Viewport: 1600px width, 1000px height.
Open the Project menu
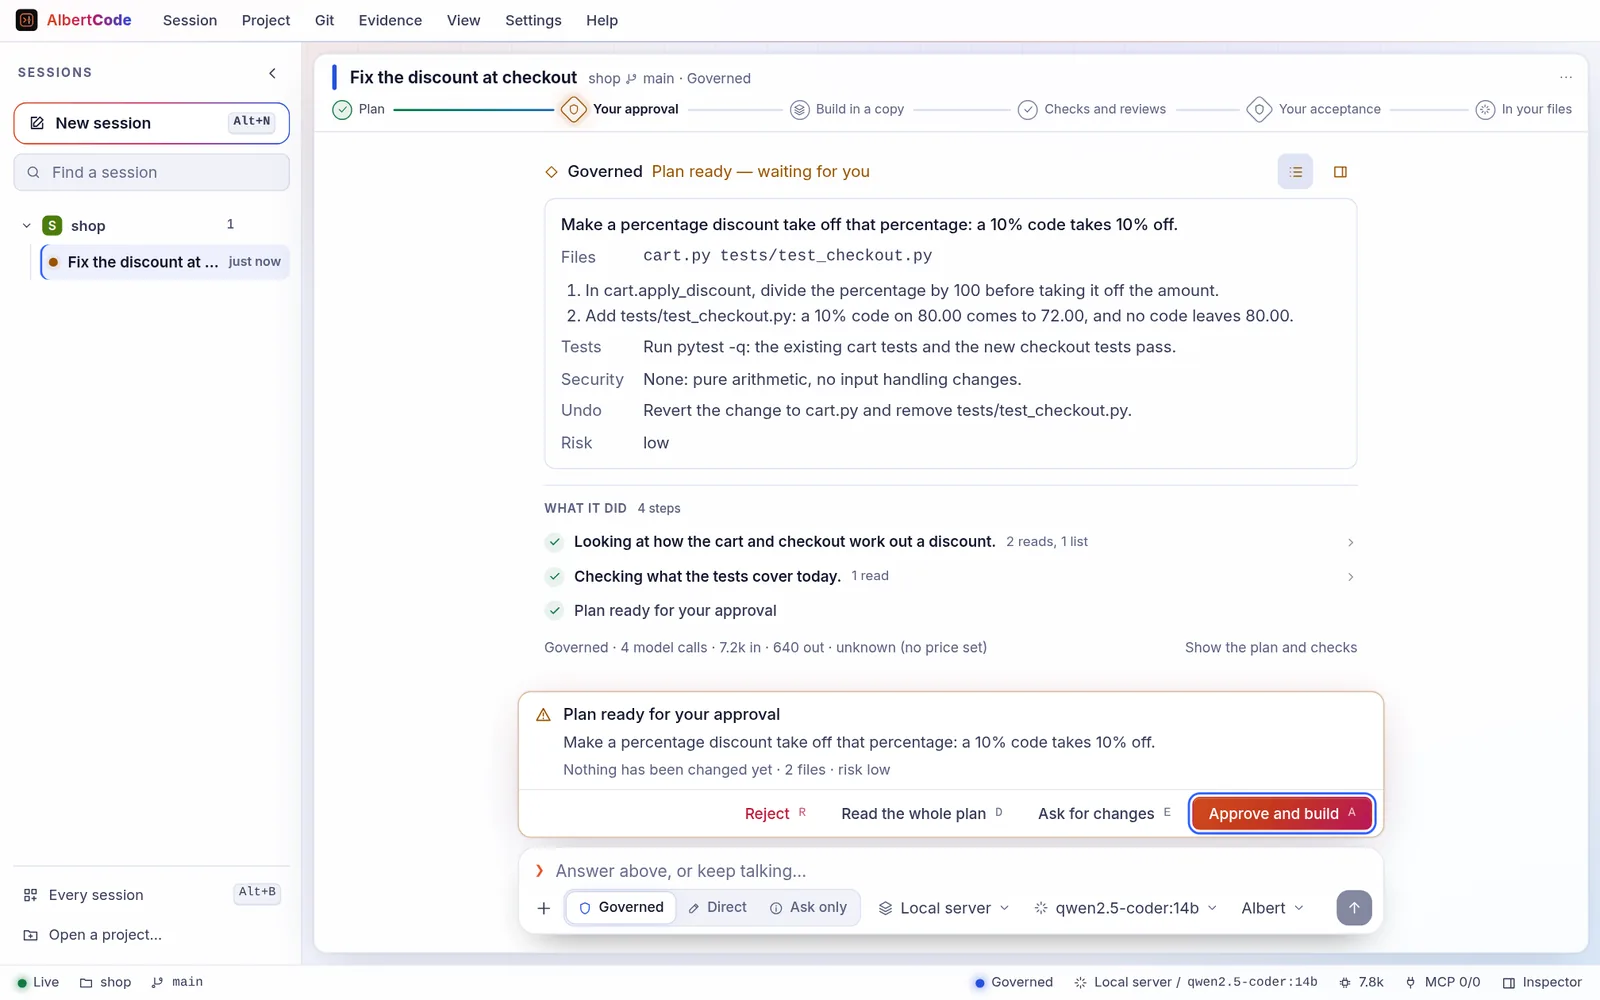tap(266, 20)
